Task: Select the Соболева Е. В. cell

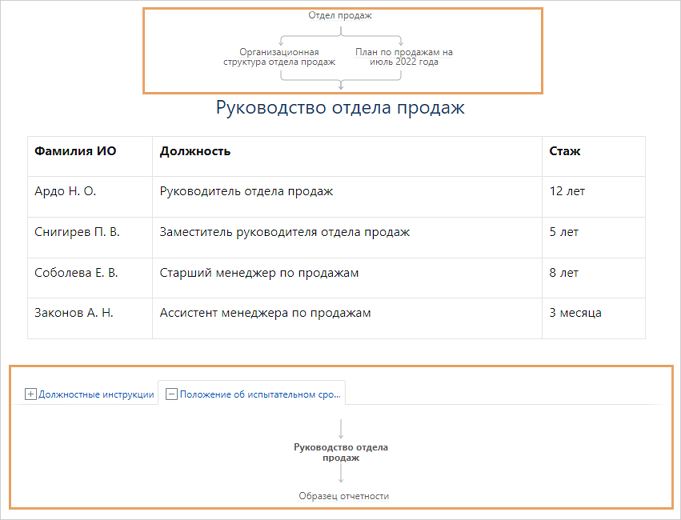Action: (x=76, y=272)
